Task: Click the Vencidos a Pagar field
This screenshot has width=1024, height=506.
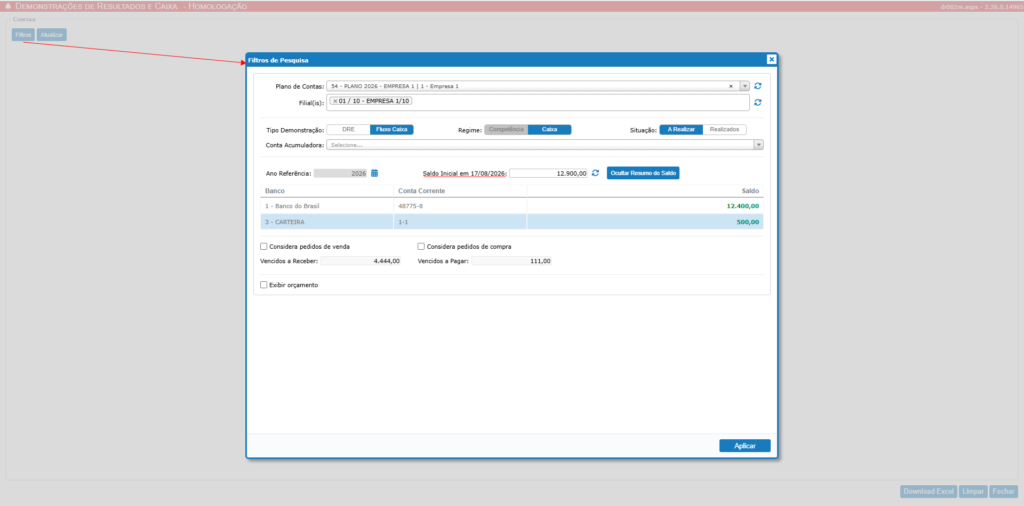Action: tap(512, 261)
